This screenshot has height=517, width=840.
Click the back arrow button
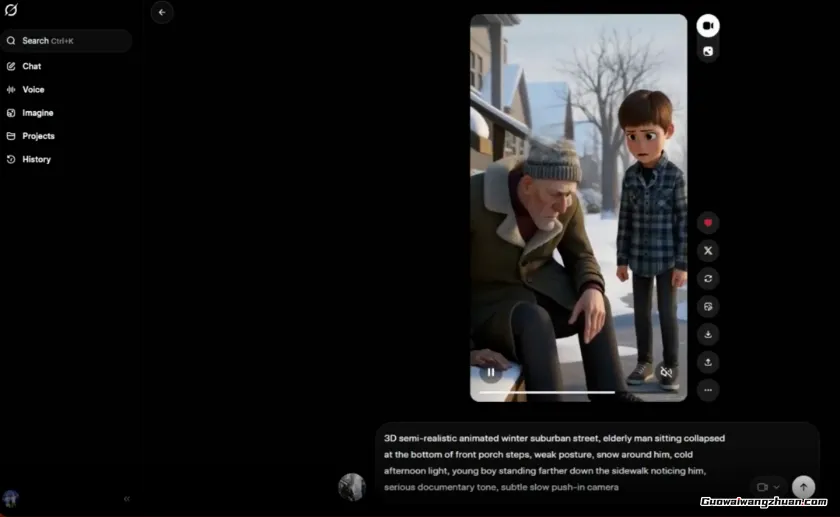tap(162, 12)
